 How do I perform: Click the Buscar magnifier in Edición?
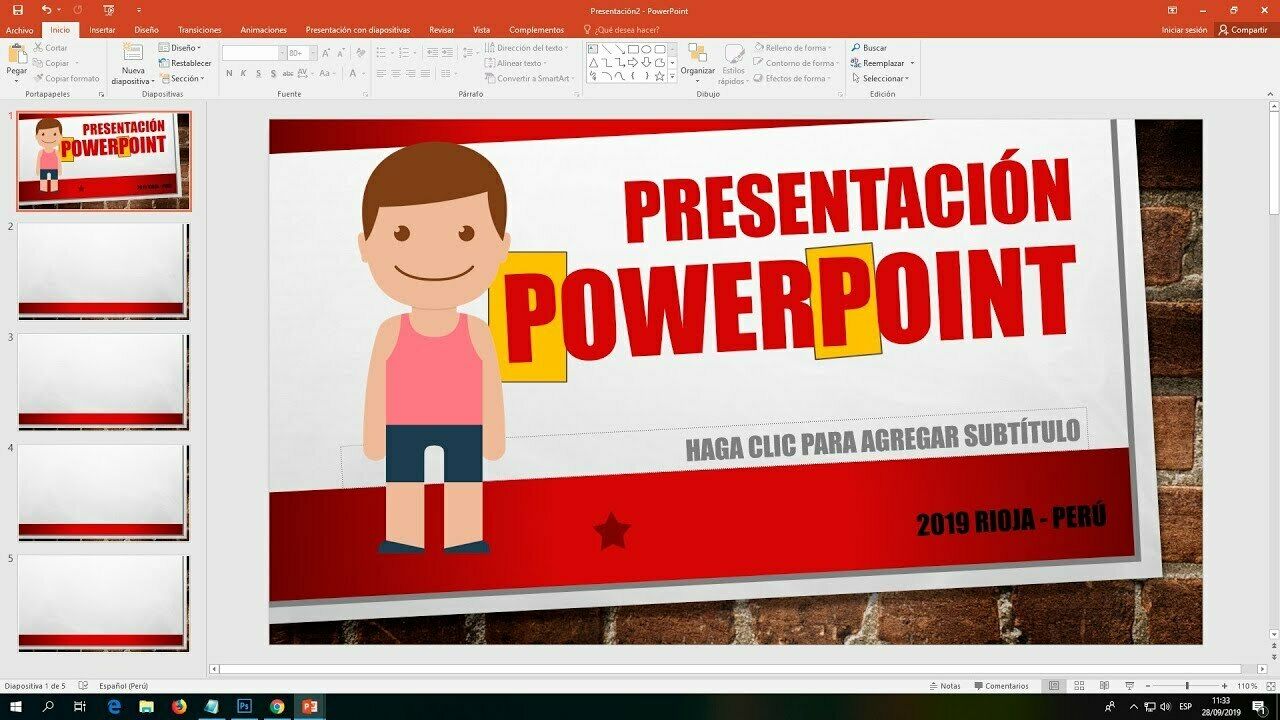pyautogui.click(x=856, y=48)
